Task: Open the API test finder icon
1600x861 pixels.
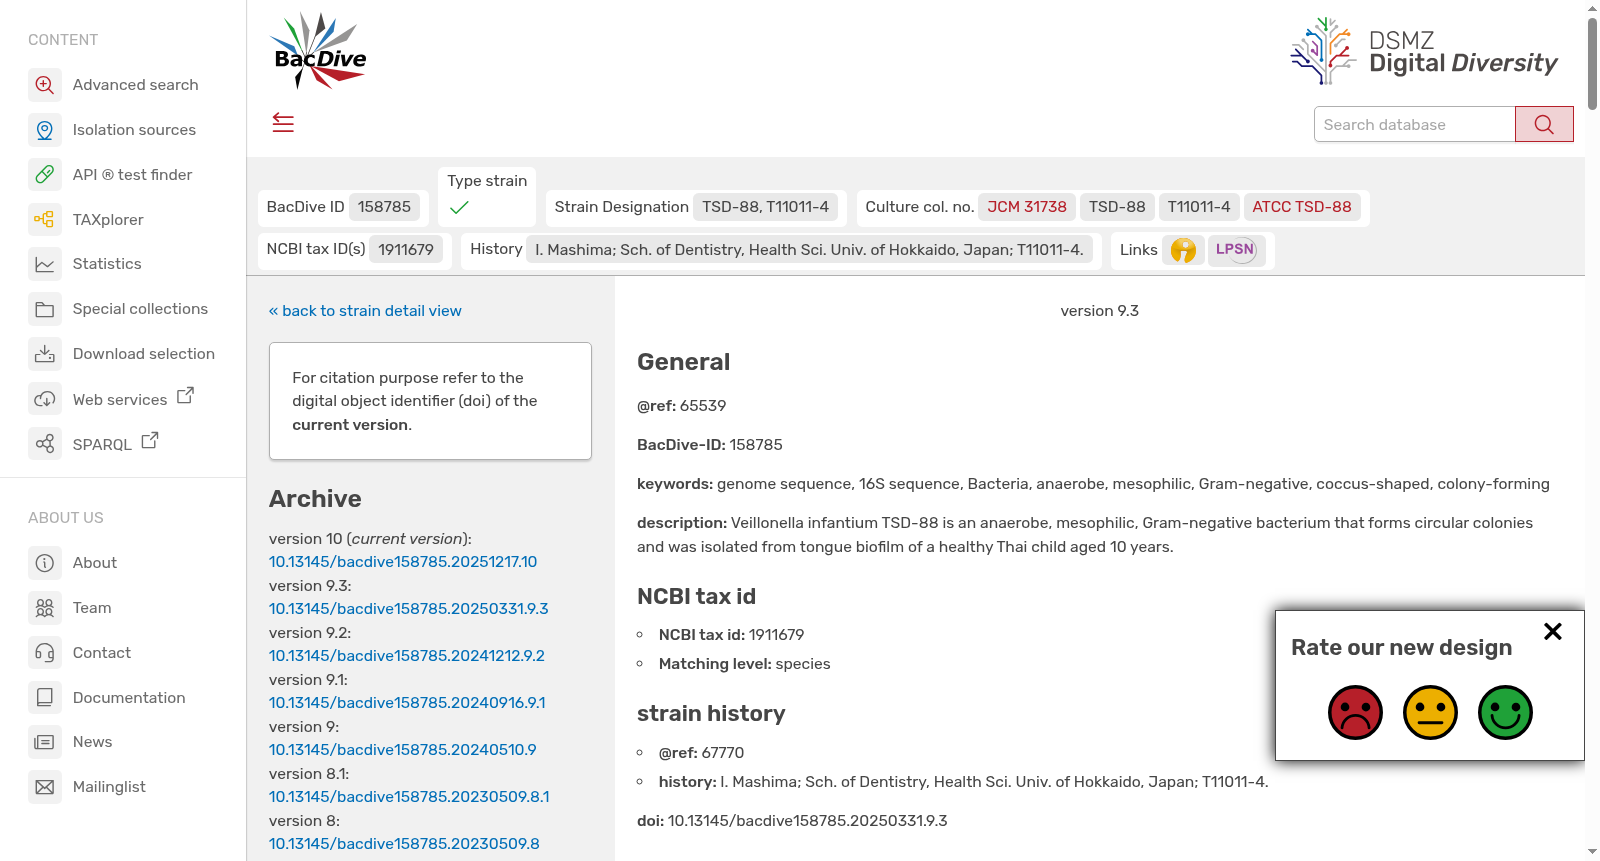Action: (45, 175)
